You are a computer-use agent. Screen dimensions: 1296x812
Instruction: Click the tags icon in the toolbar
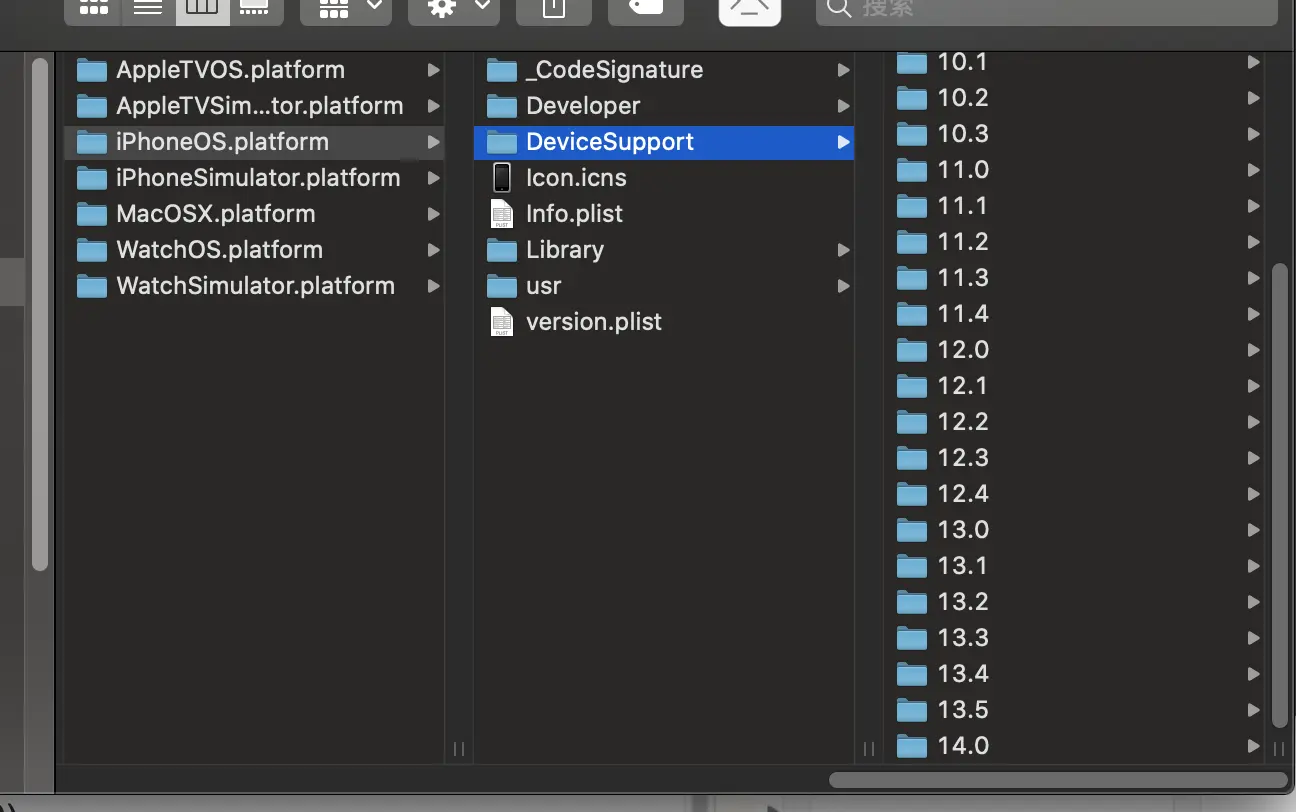(x=646, y=8)
